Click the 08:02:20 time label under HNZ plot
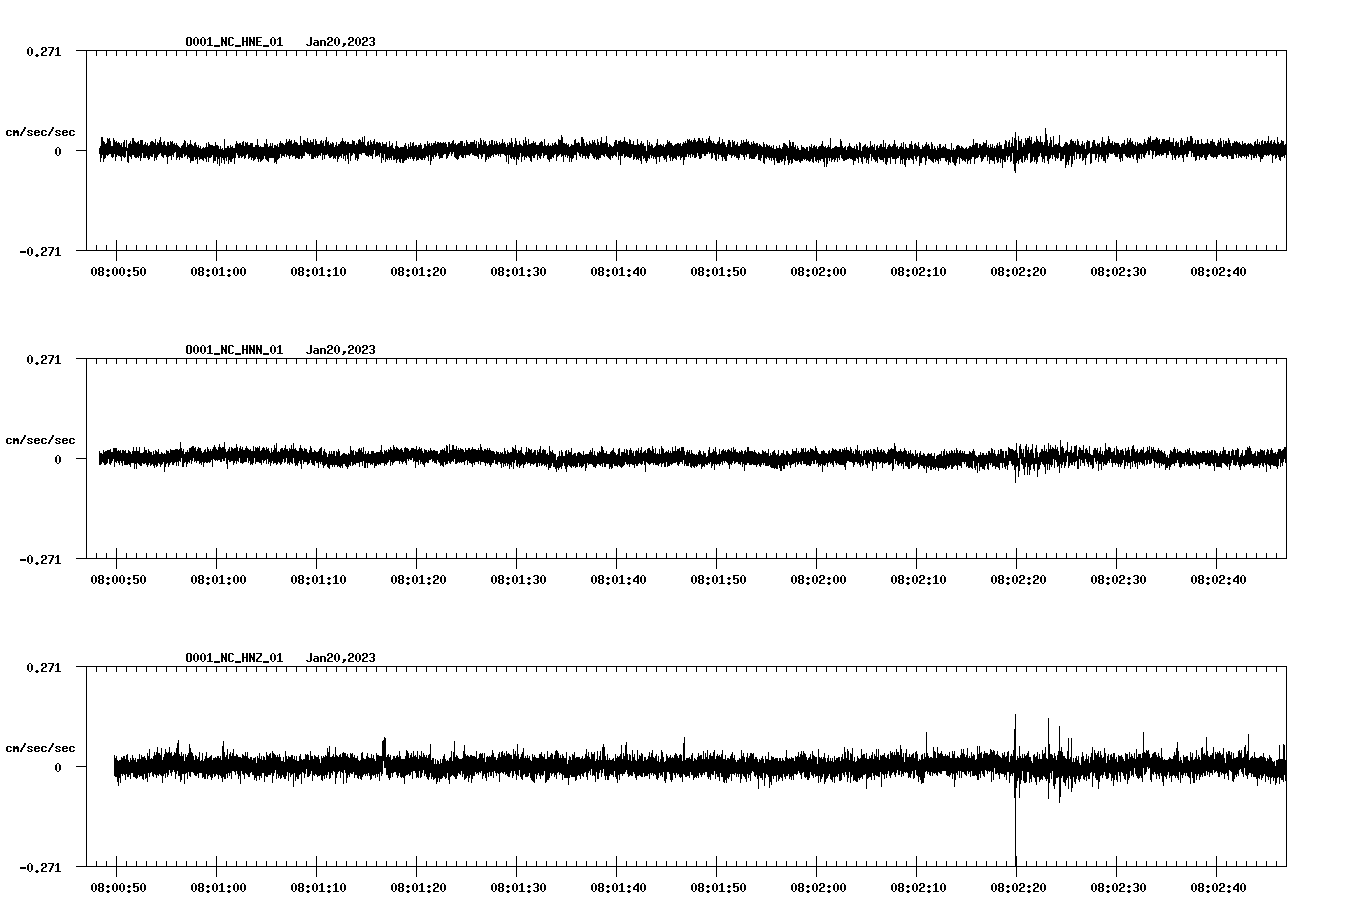Screen dimensions: 1358x924 (1018, 887)
